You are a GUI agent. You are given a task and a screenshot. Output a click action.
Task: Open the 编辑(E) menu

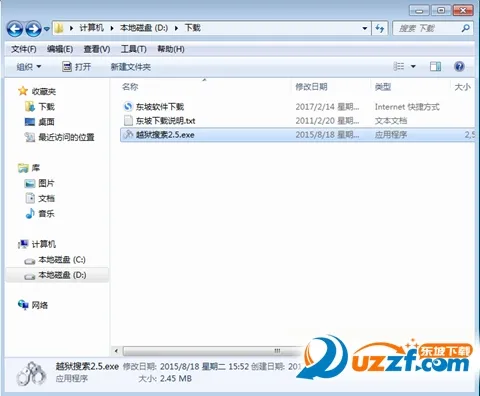click(60, 49)
